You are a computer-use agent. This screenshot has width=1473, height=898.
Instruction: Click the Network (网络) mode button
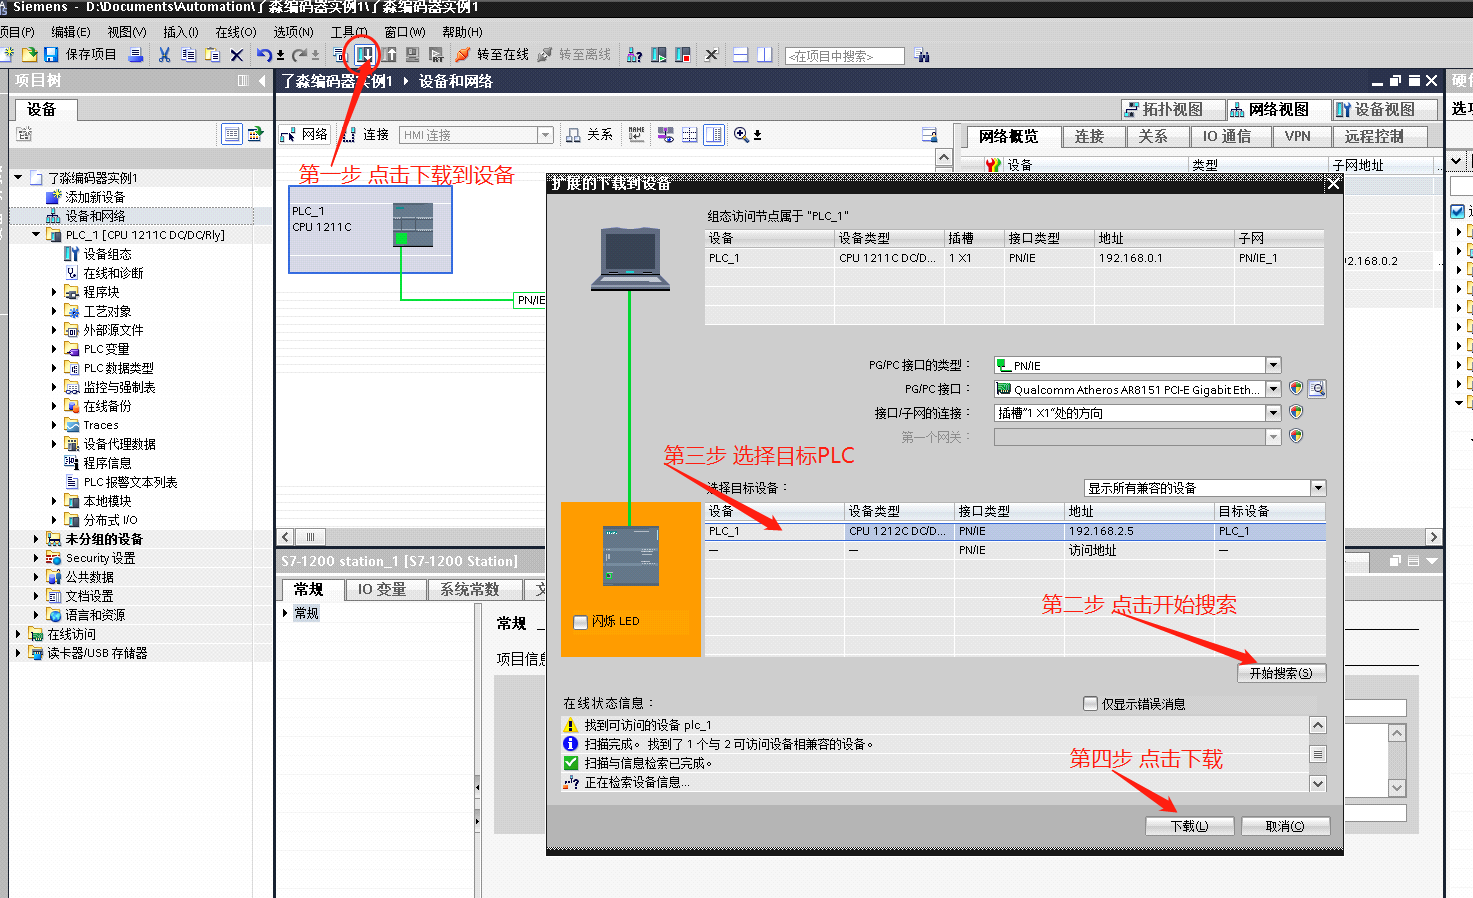coord(304,134)
